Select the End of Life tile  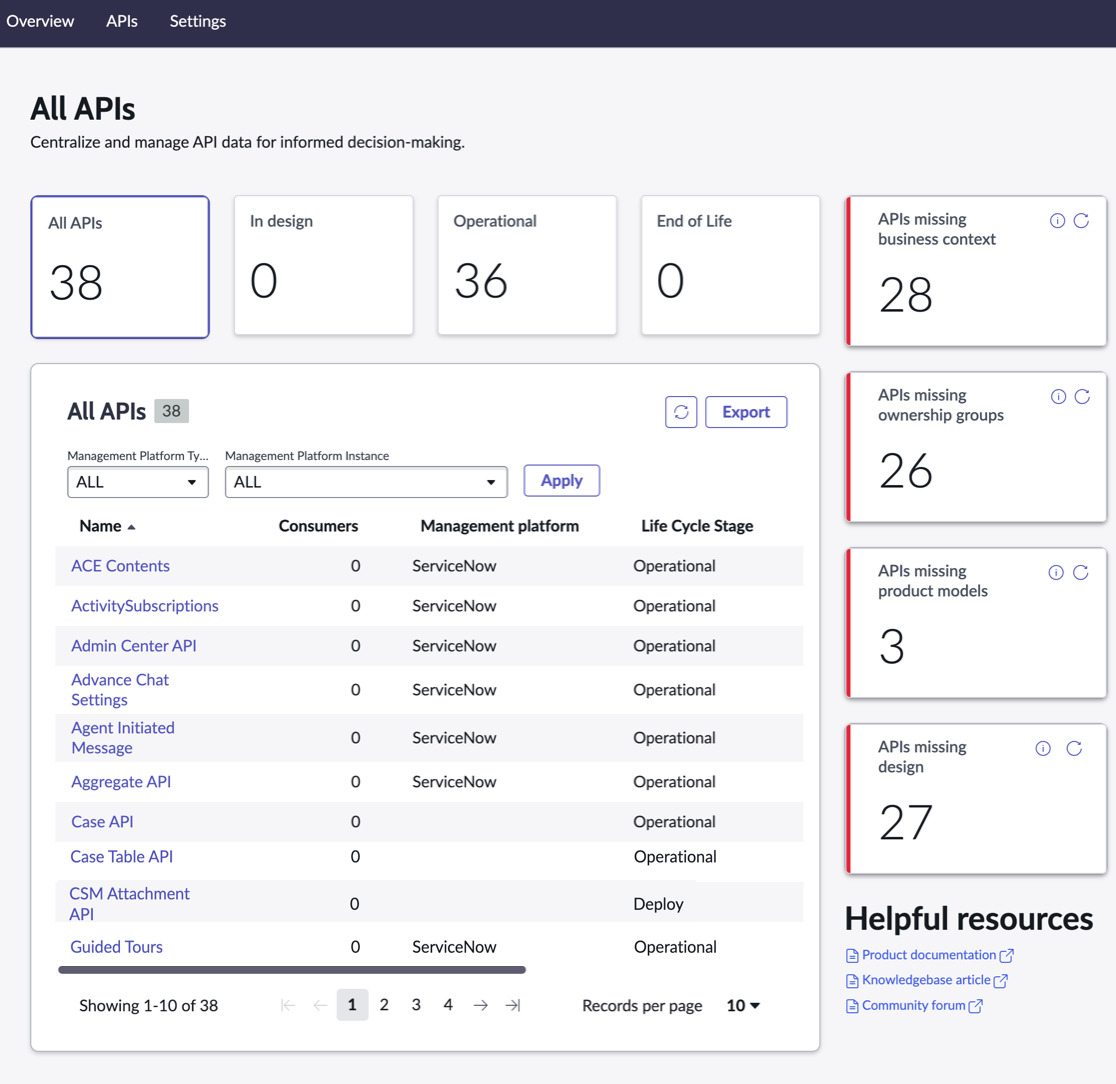730,265
